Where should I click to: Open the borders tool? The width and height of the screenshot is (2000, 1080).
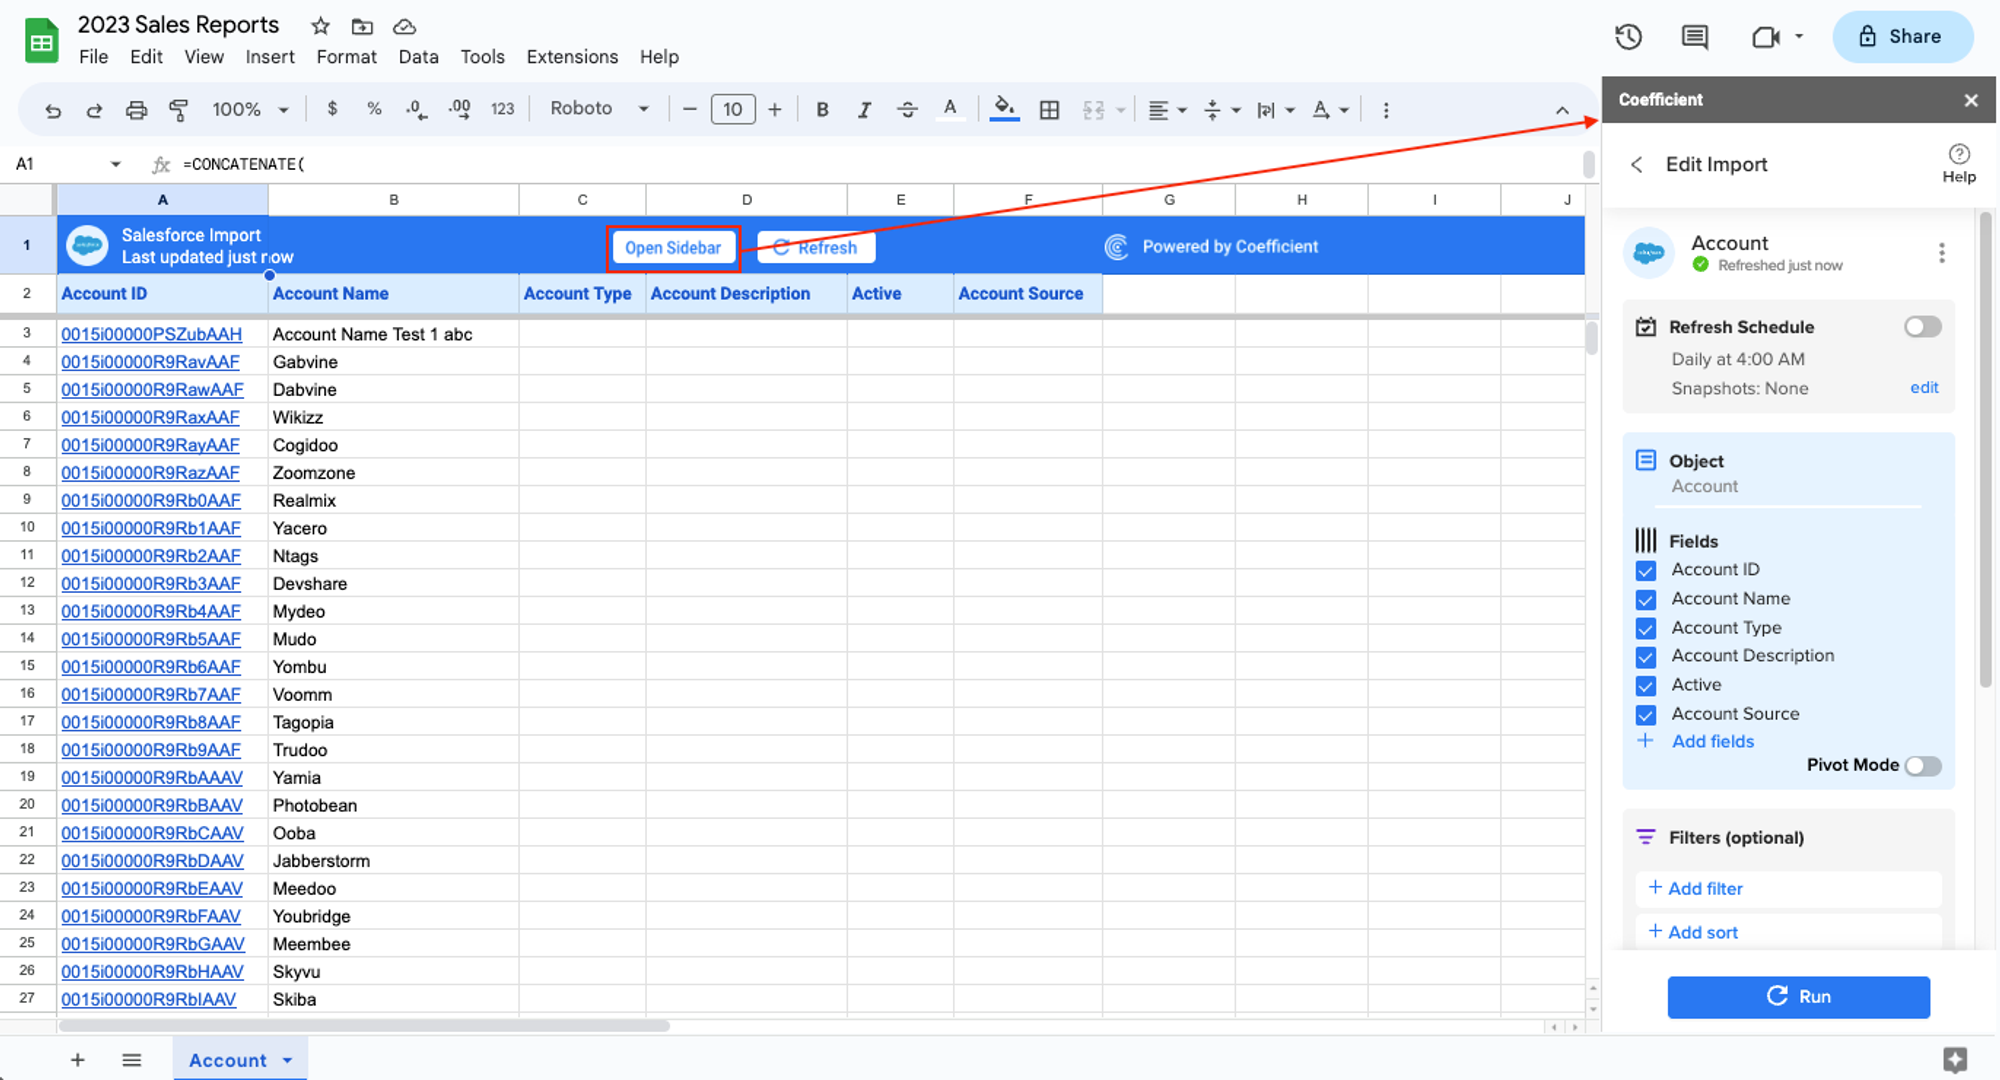click(x=1049, y=110)
